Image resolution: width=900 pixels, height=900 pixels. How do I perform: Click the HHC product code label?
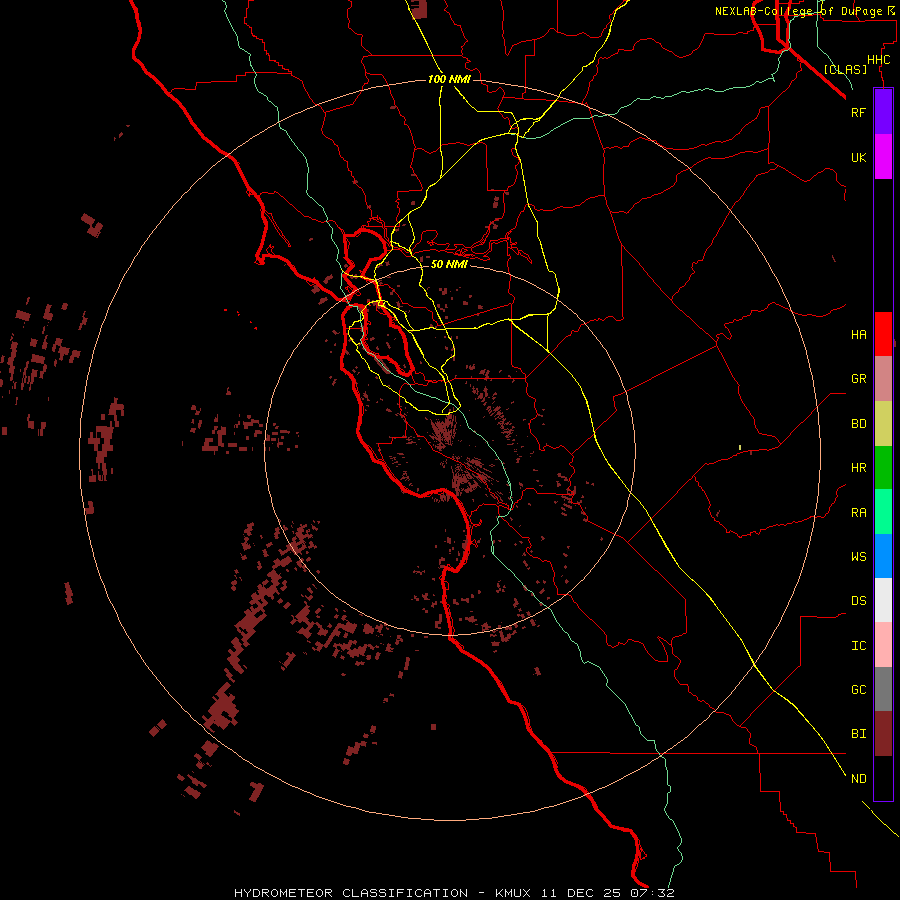pyautogui.click(x=879, y=60)
